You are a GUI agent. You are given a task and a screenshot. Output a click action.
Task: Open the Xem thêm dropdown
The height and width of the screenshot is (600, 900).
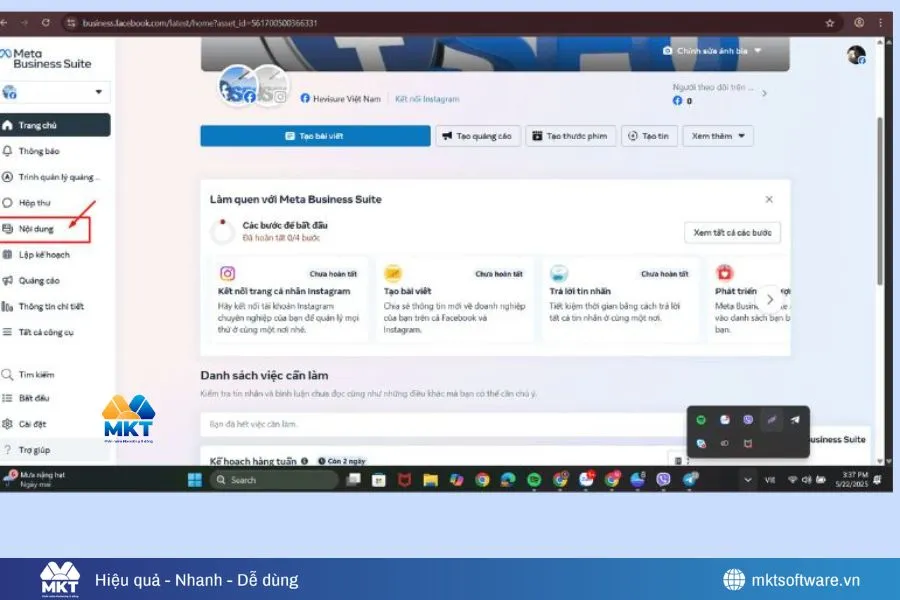pyautogui.click(x=717, y=136)
